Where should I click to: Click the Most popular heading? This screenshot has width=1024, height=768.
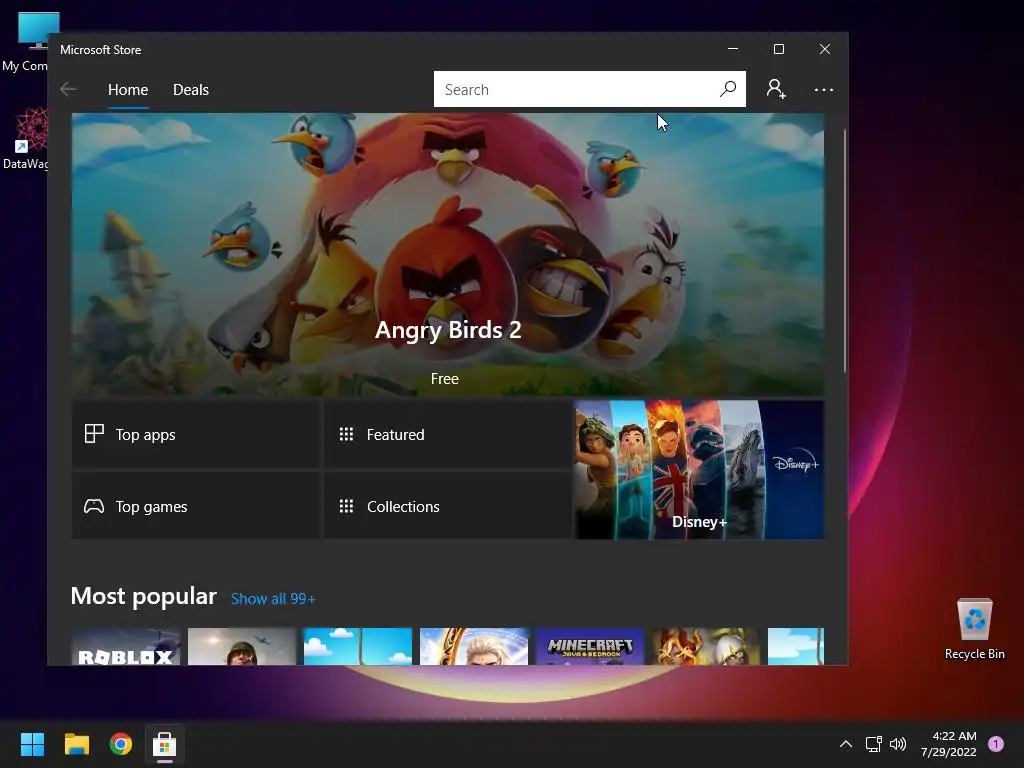point(144,596)
